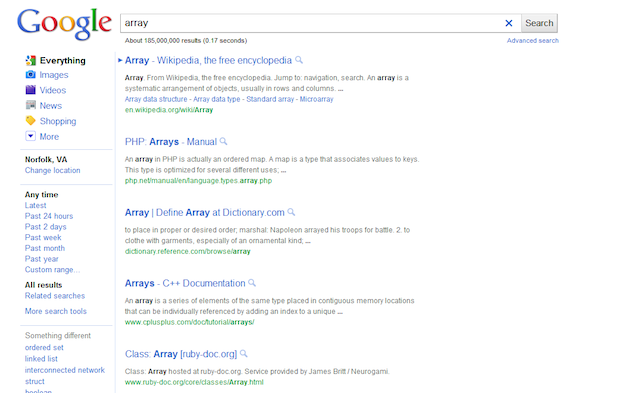Switch to News results

tap(51, 106)
